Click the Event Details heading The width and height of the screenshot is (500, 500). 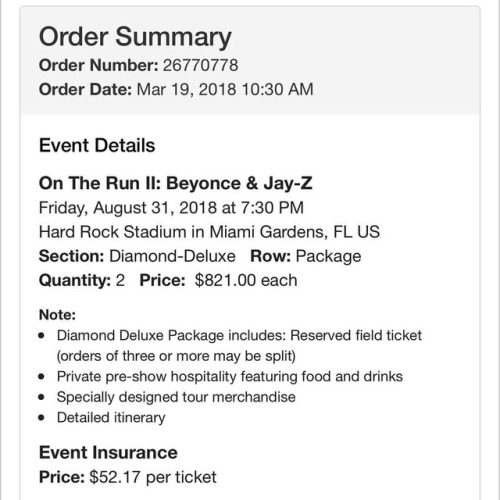(97, 146)
